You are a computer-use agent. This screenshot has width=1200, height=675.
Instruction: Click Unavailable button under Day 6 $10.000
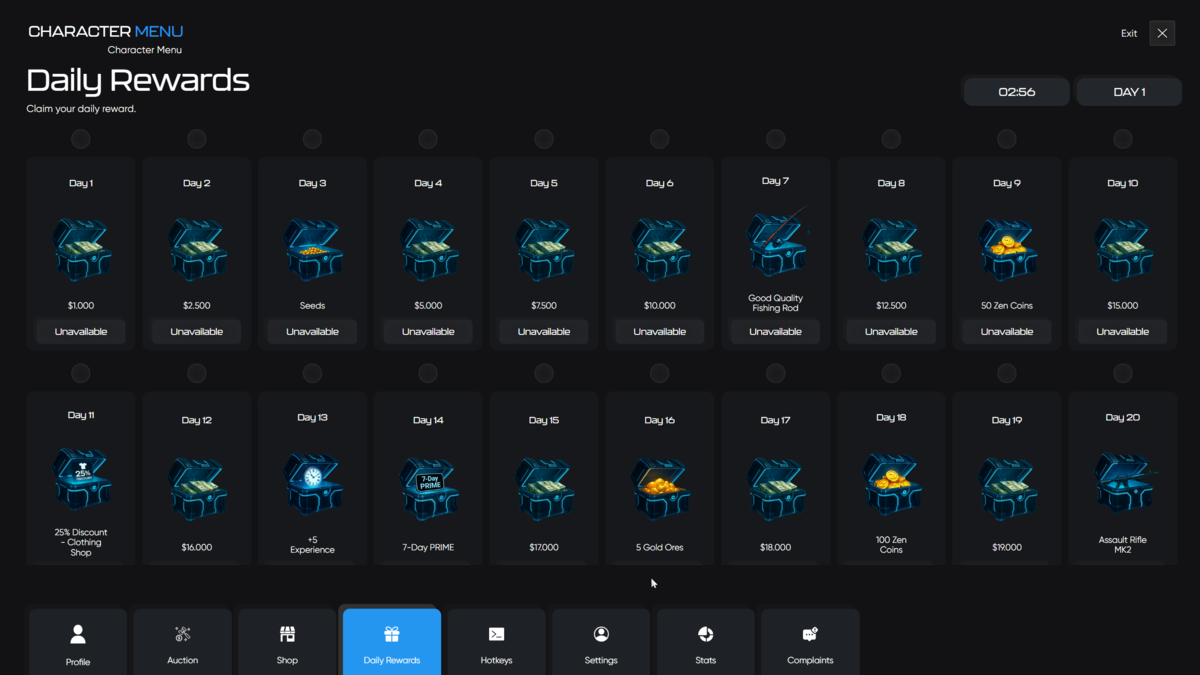[x=660, y=332]
